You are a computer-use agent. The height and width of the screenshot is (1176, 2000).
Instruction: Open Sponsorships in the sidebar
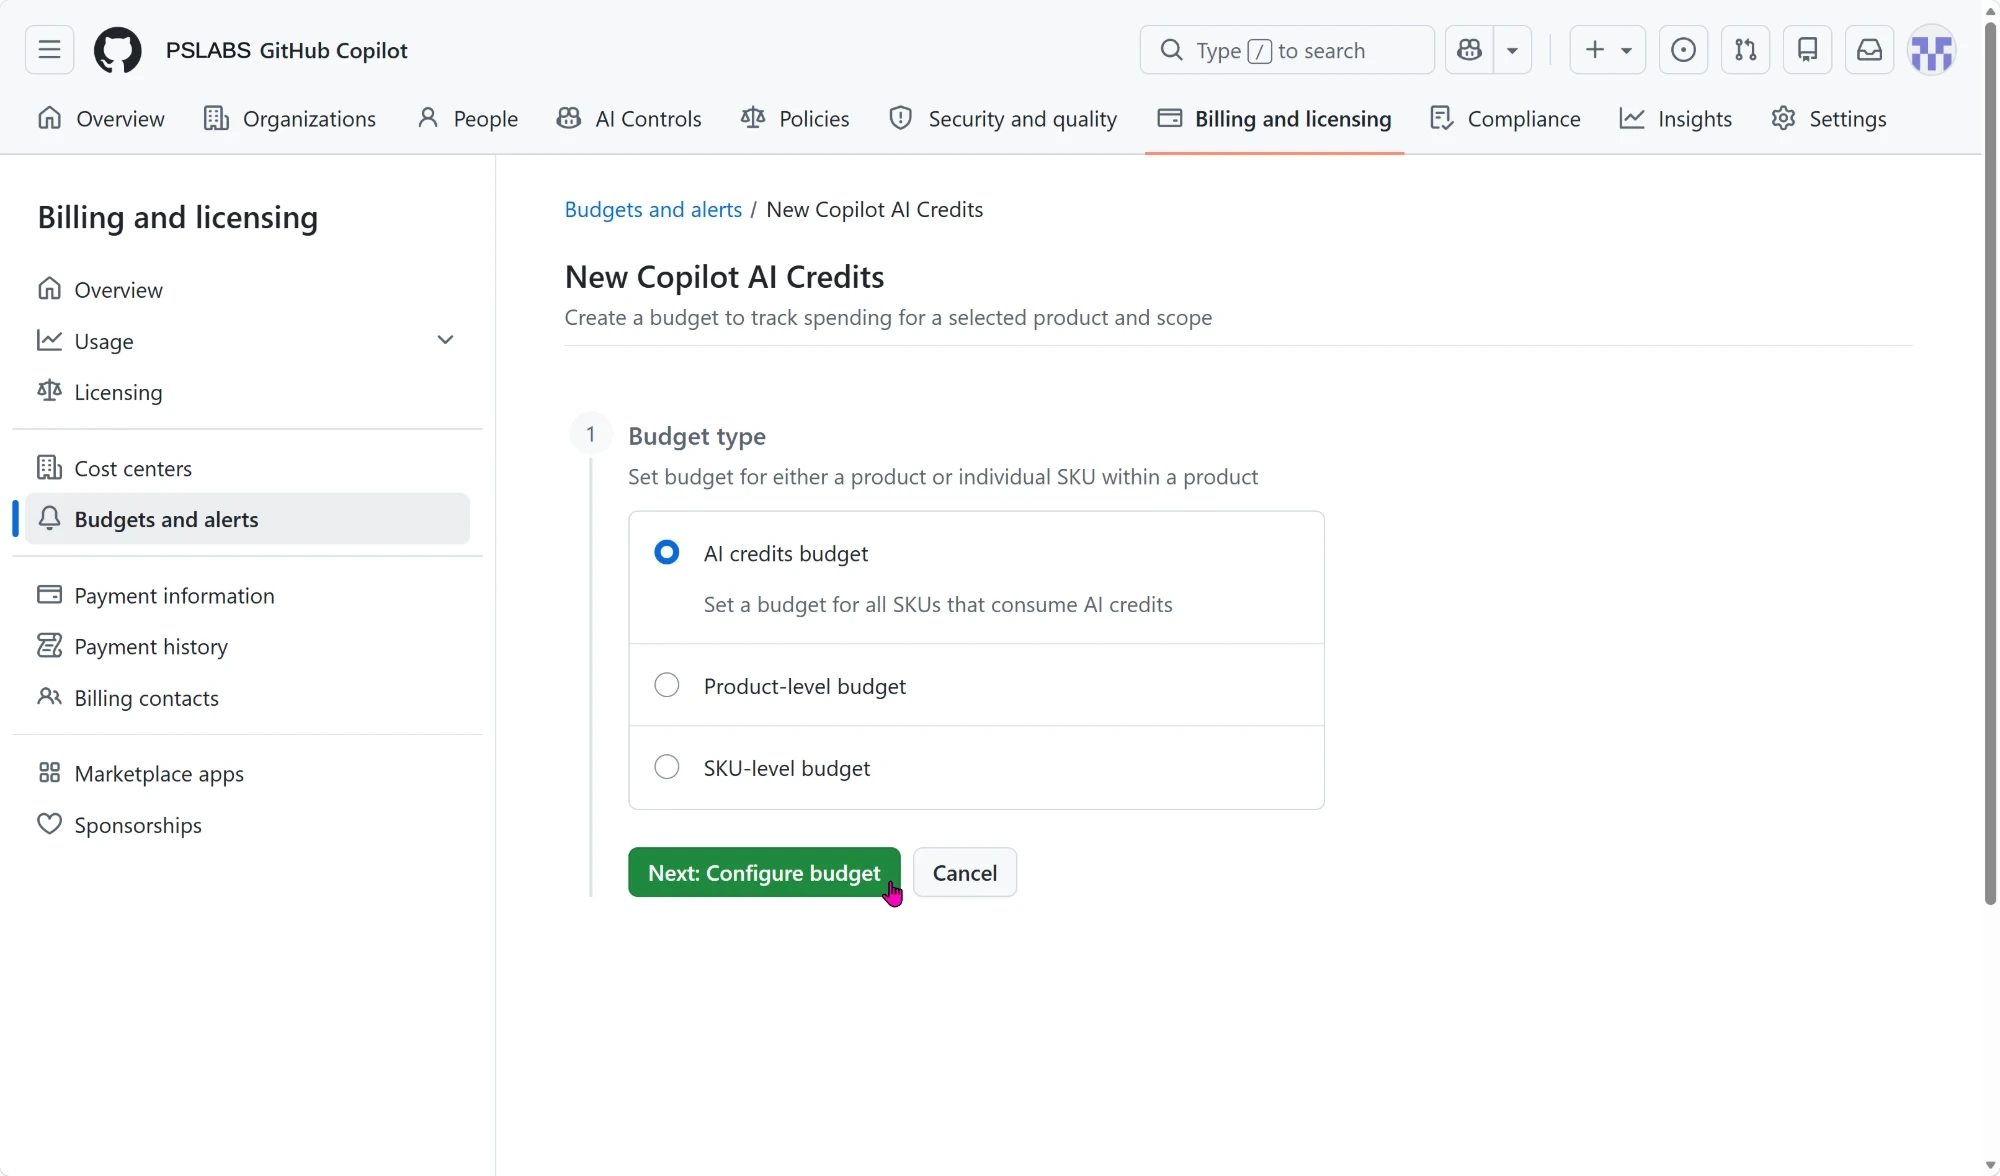(247, 825)
